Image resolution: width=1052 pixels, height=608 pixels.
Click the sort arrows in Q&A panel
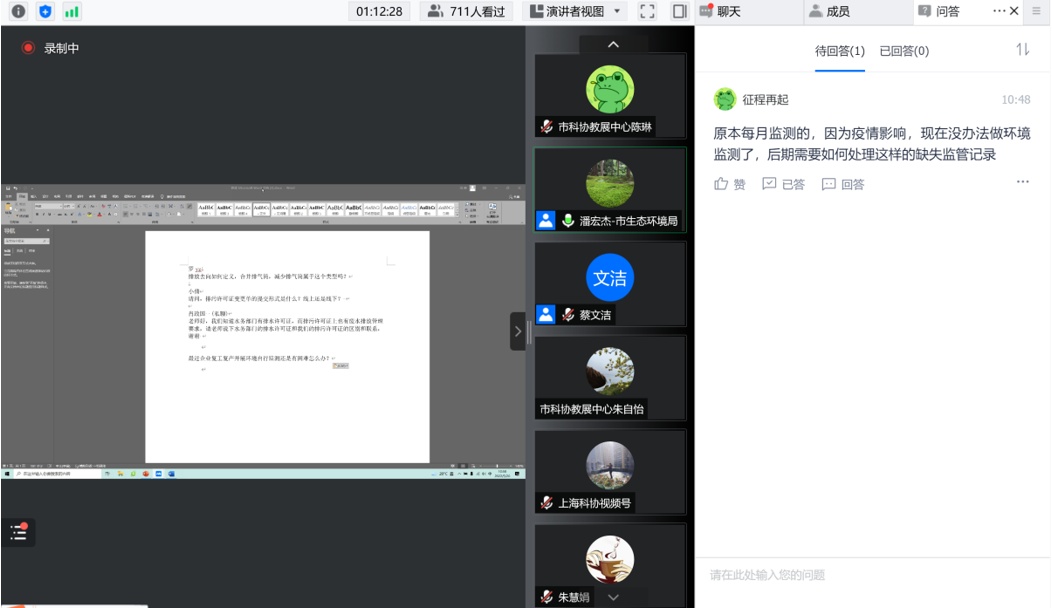tap(1022, 50)
